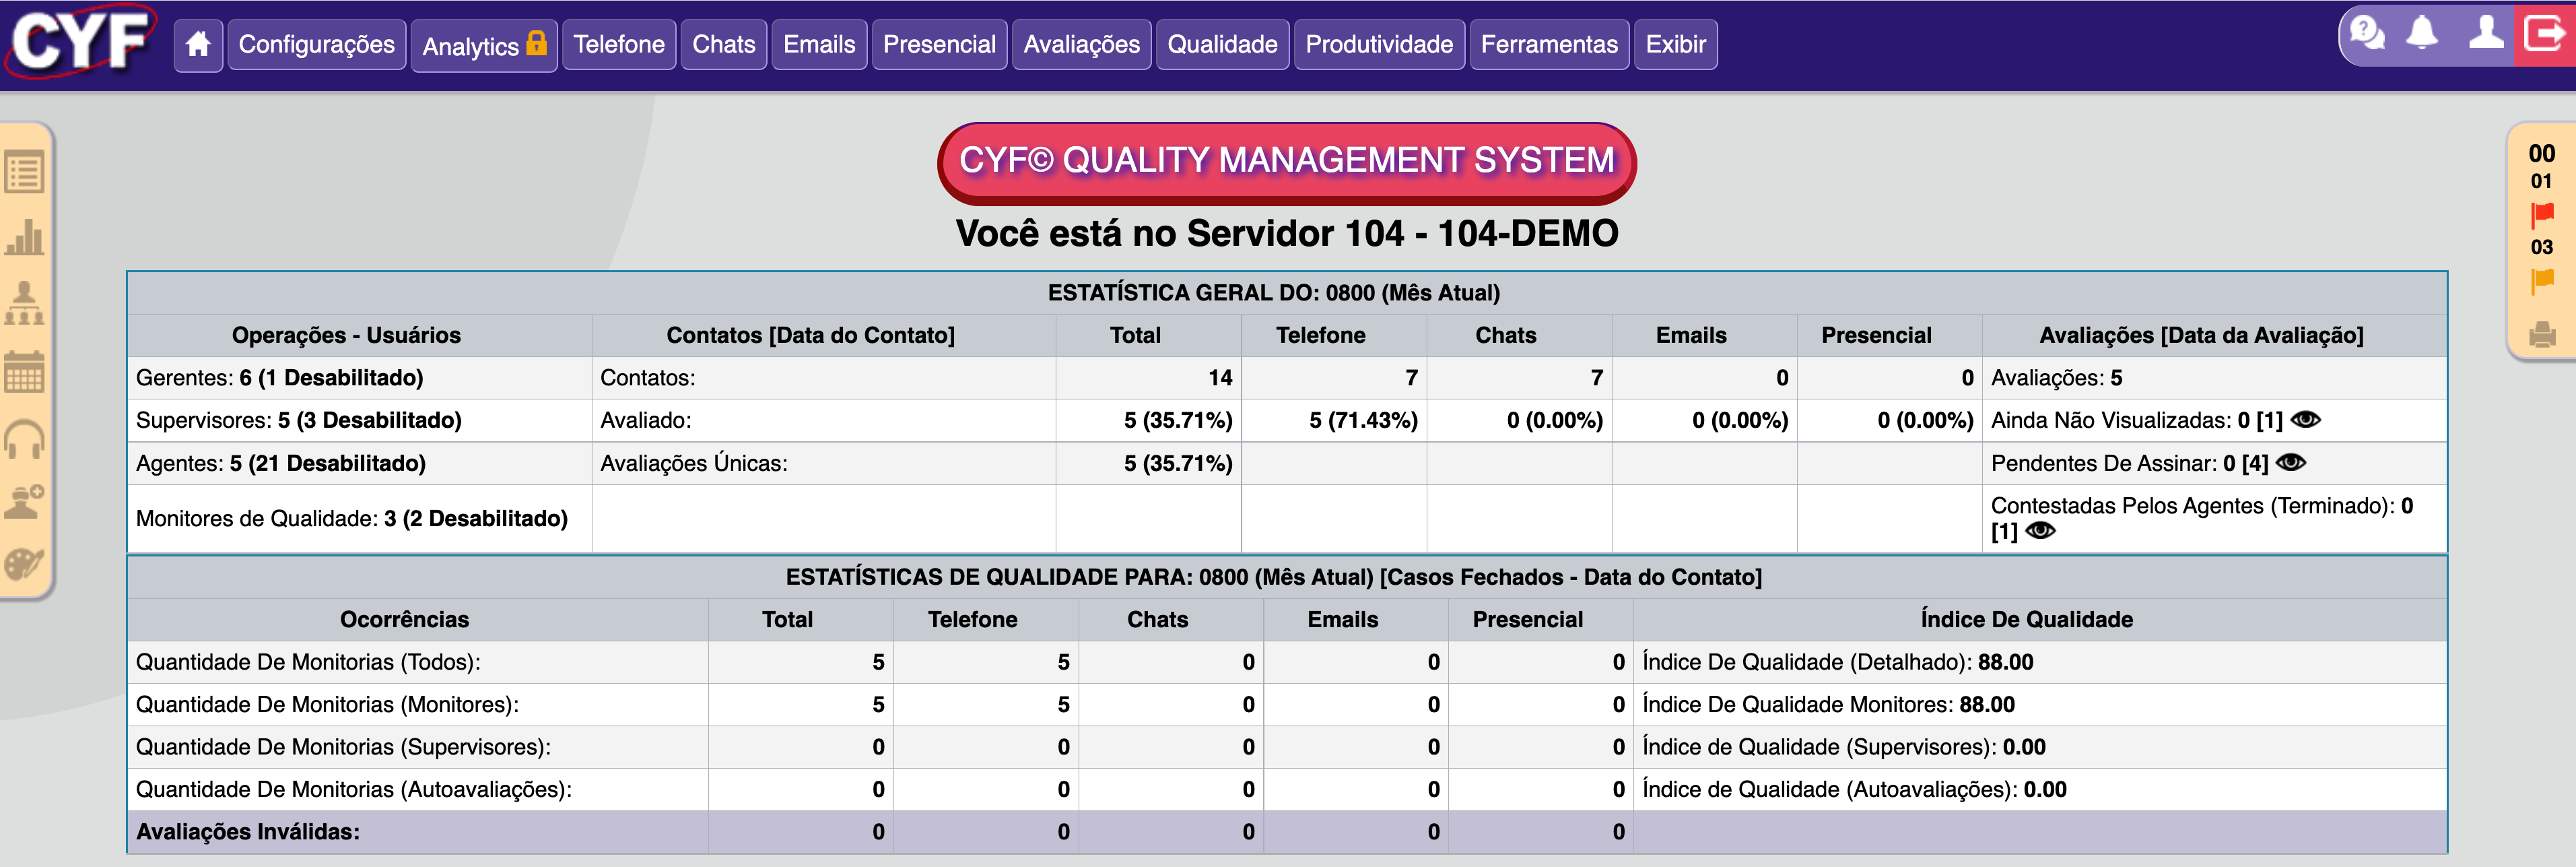View Pendentes De Assinar eye icon
The image size is (2576, 867).
tap(2290, 463)
